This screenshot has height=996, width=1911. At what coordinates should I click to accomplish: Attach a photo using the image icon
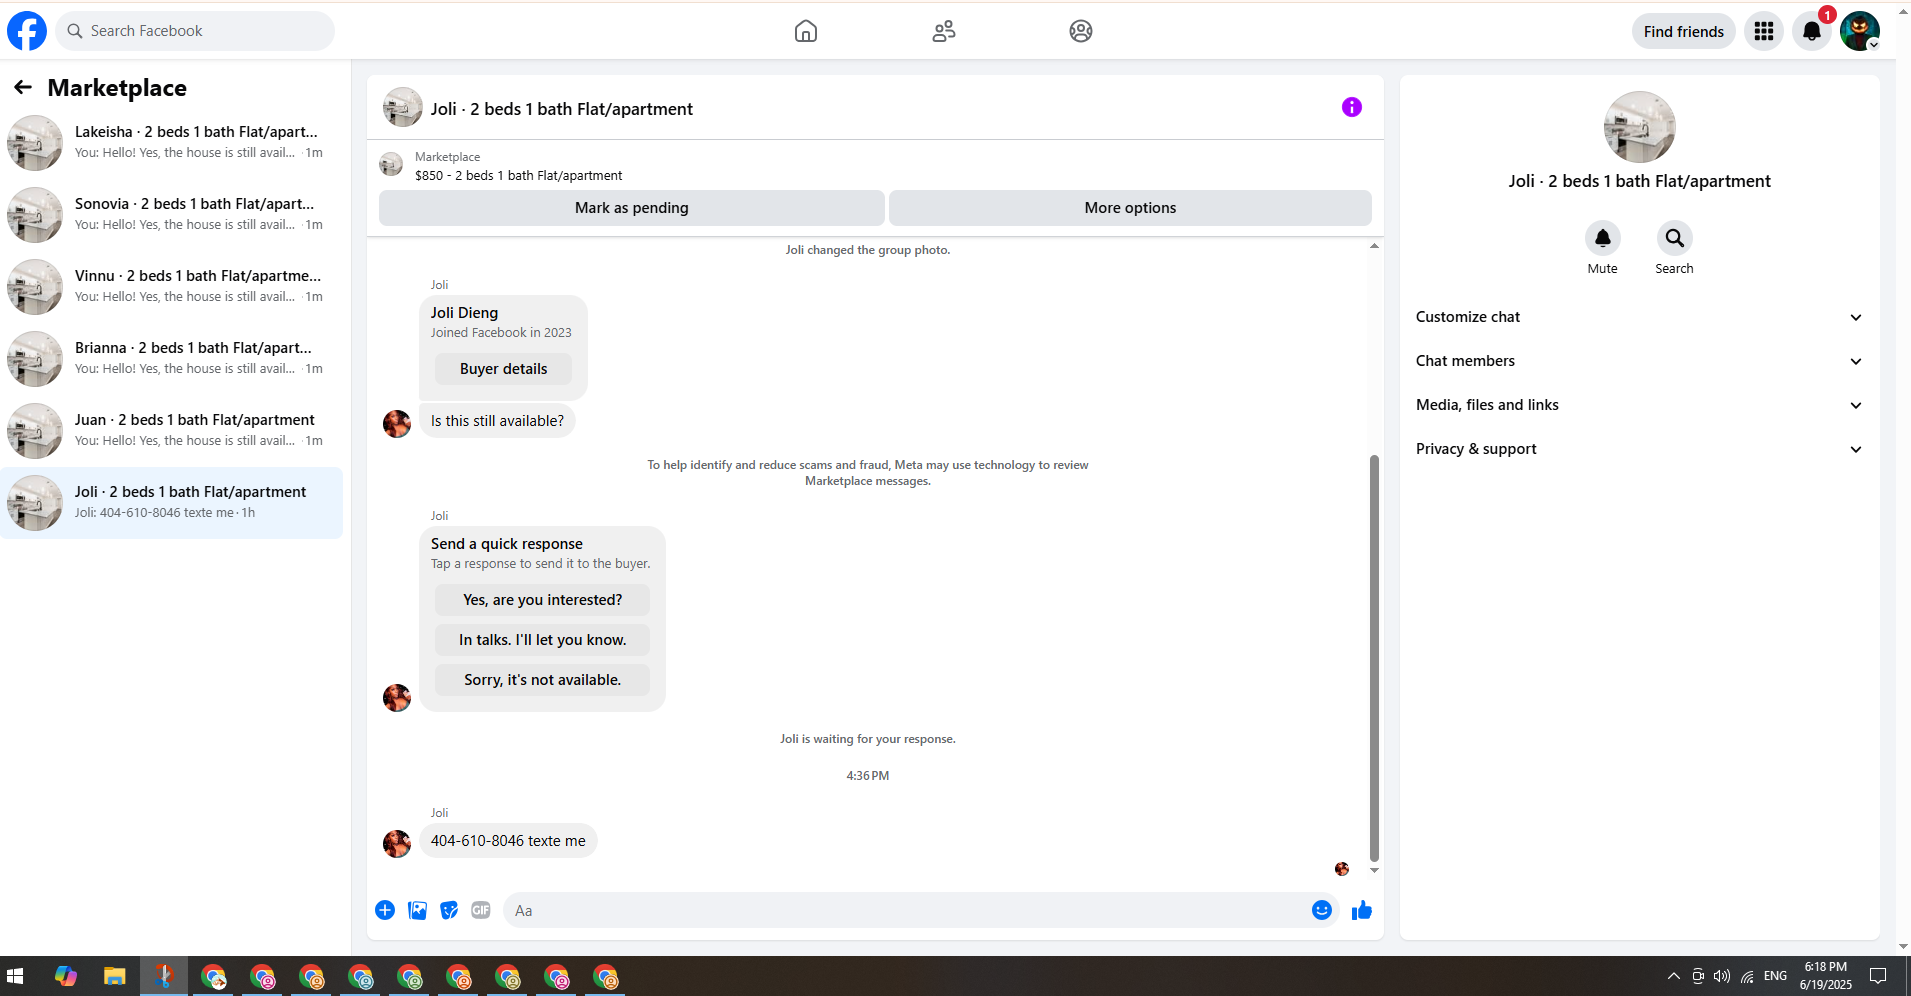pyautogui.click(x=418, y=910)
